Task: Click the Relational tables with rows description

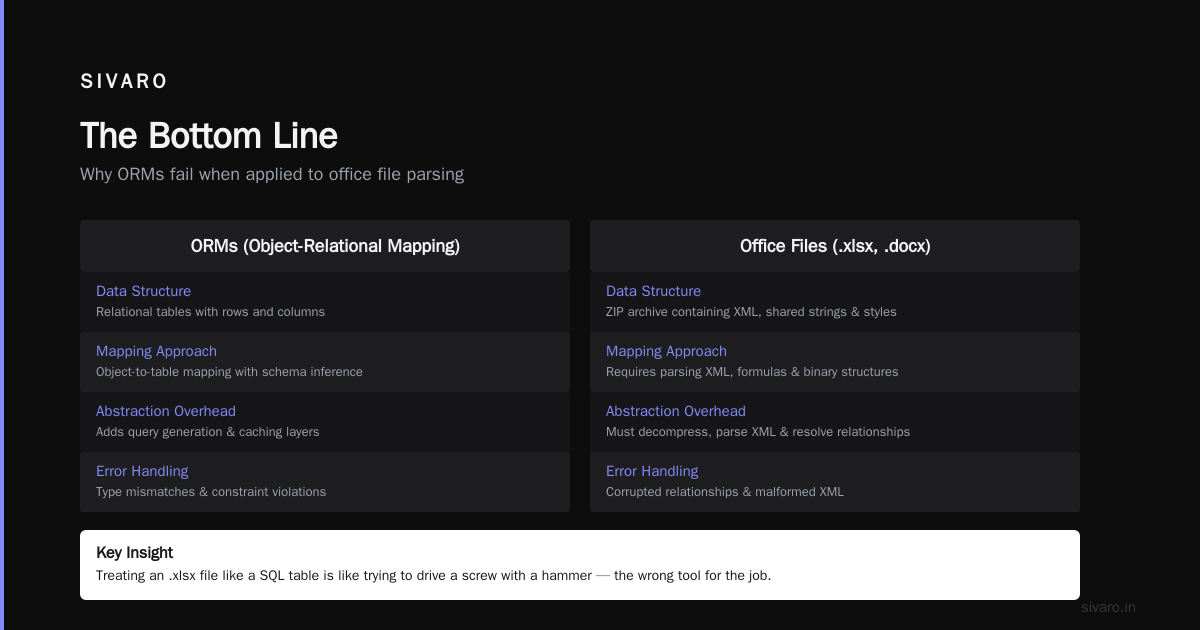Action: [210, 312]
